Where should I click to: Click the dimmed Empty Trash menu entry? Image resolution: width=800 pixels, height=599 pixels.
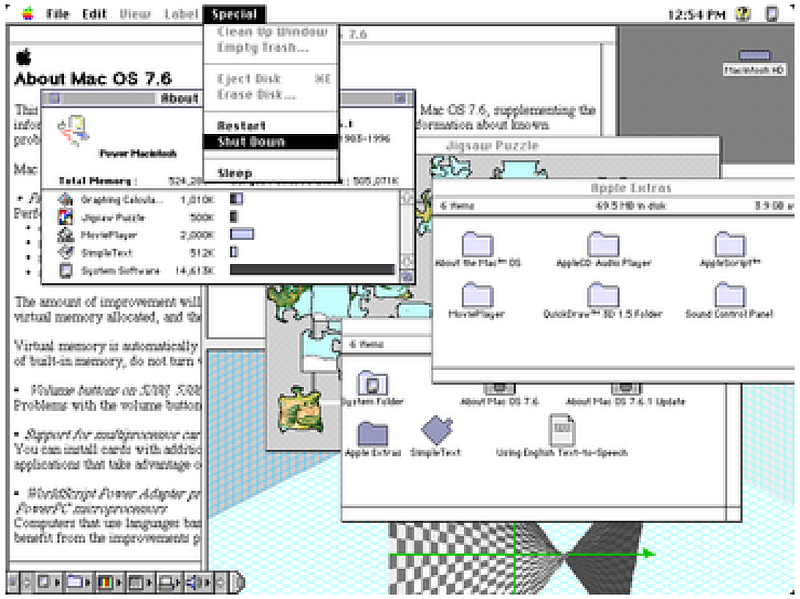click(x=270, y=47)
